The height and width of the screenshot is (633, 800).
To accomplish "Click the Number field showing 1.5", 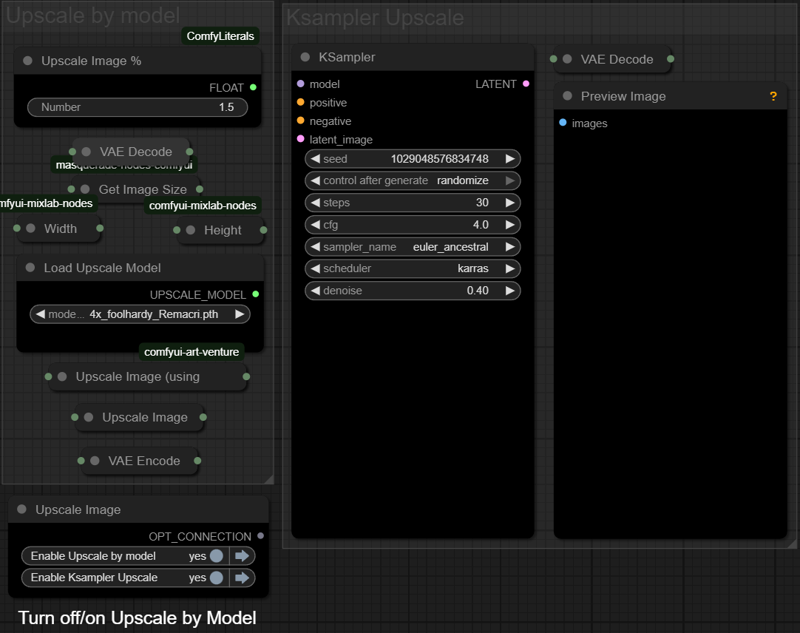I will click(x=137, y=107).
